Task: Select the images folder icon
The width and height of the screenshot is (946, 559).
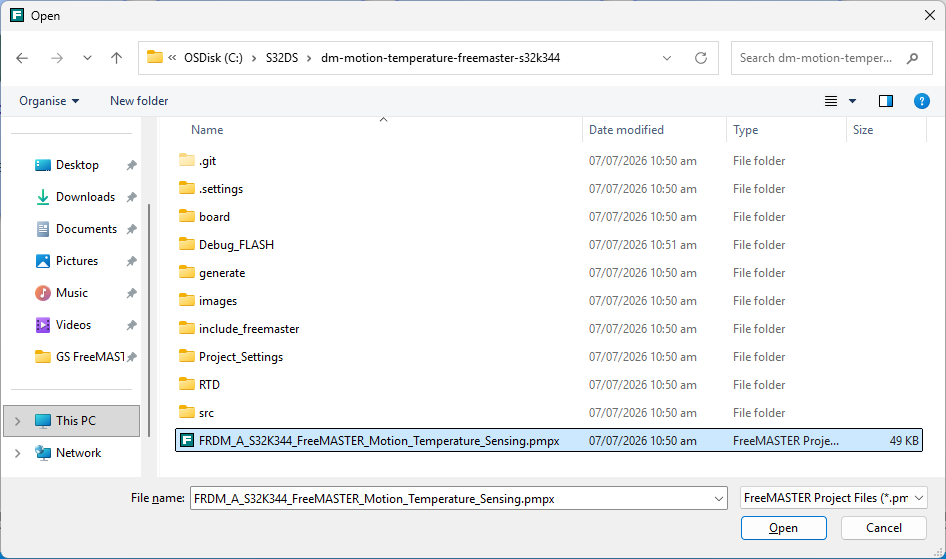Action: [x=187, y=300]
